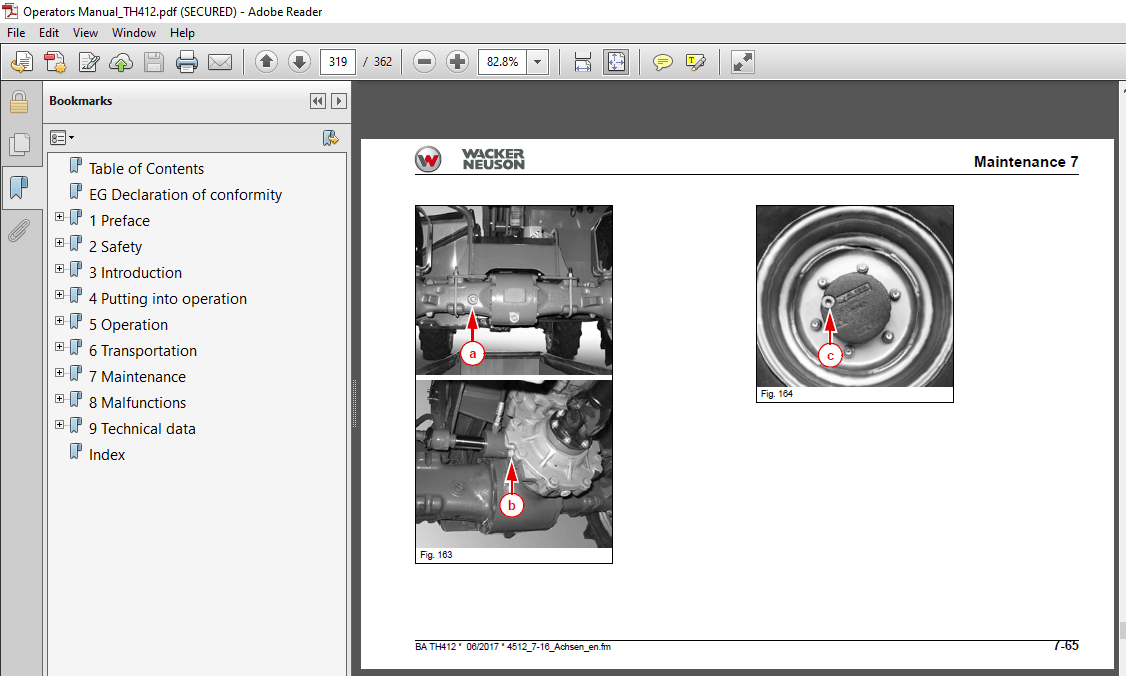Collapse the Bookmarks panel with double arrows
1126x676 pixels.
pyautogui.click(x=317, y=100)
